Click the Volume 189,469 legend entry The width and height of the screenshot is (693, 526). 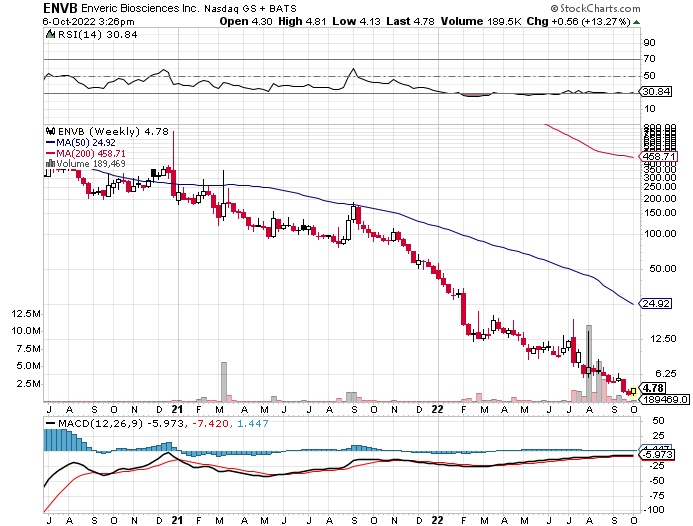pyautogui.click(x=91, y=164)
